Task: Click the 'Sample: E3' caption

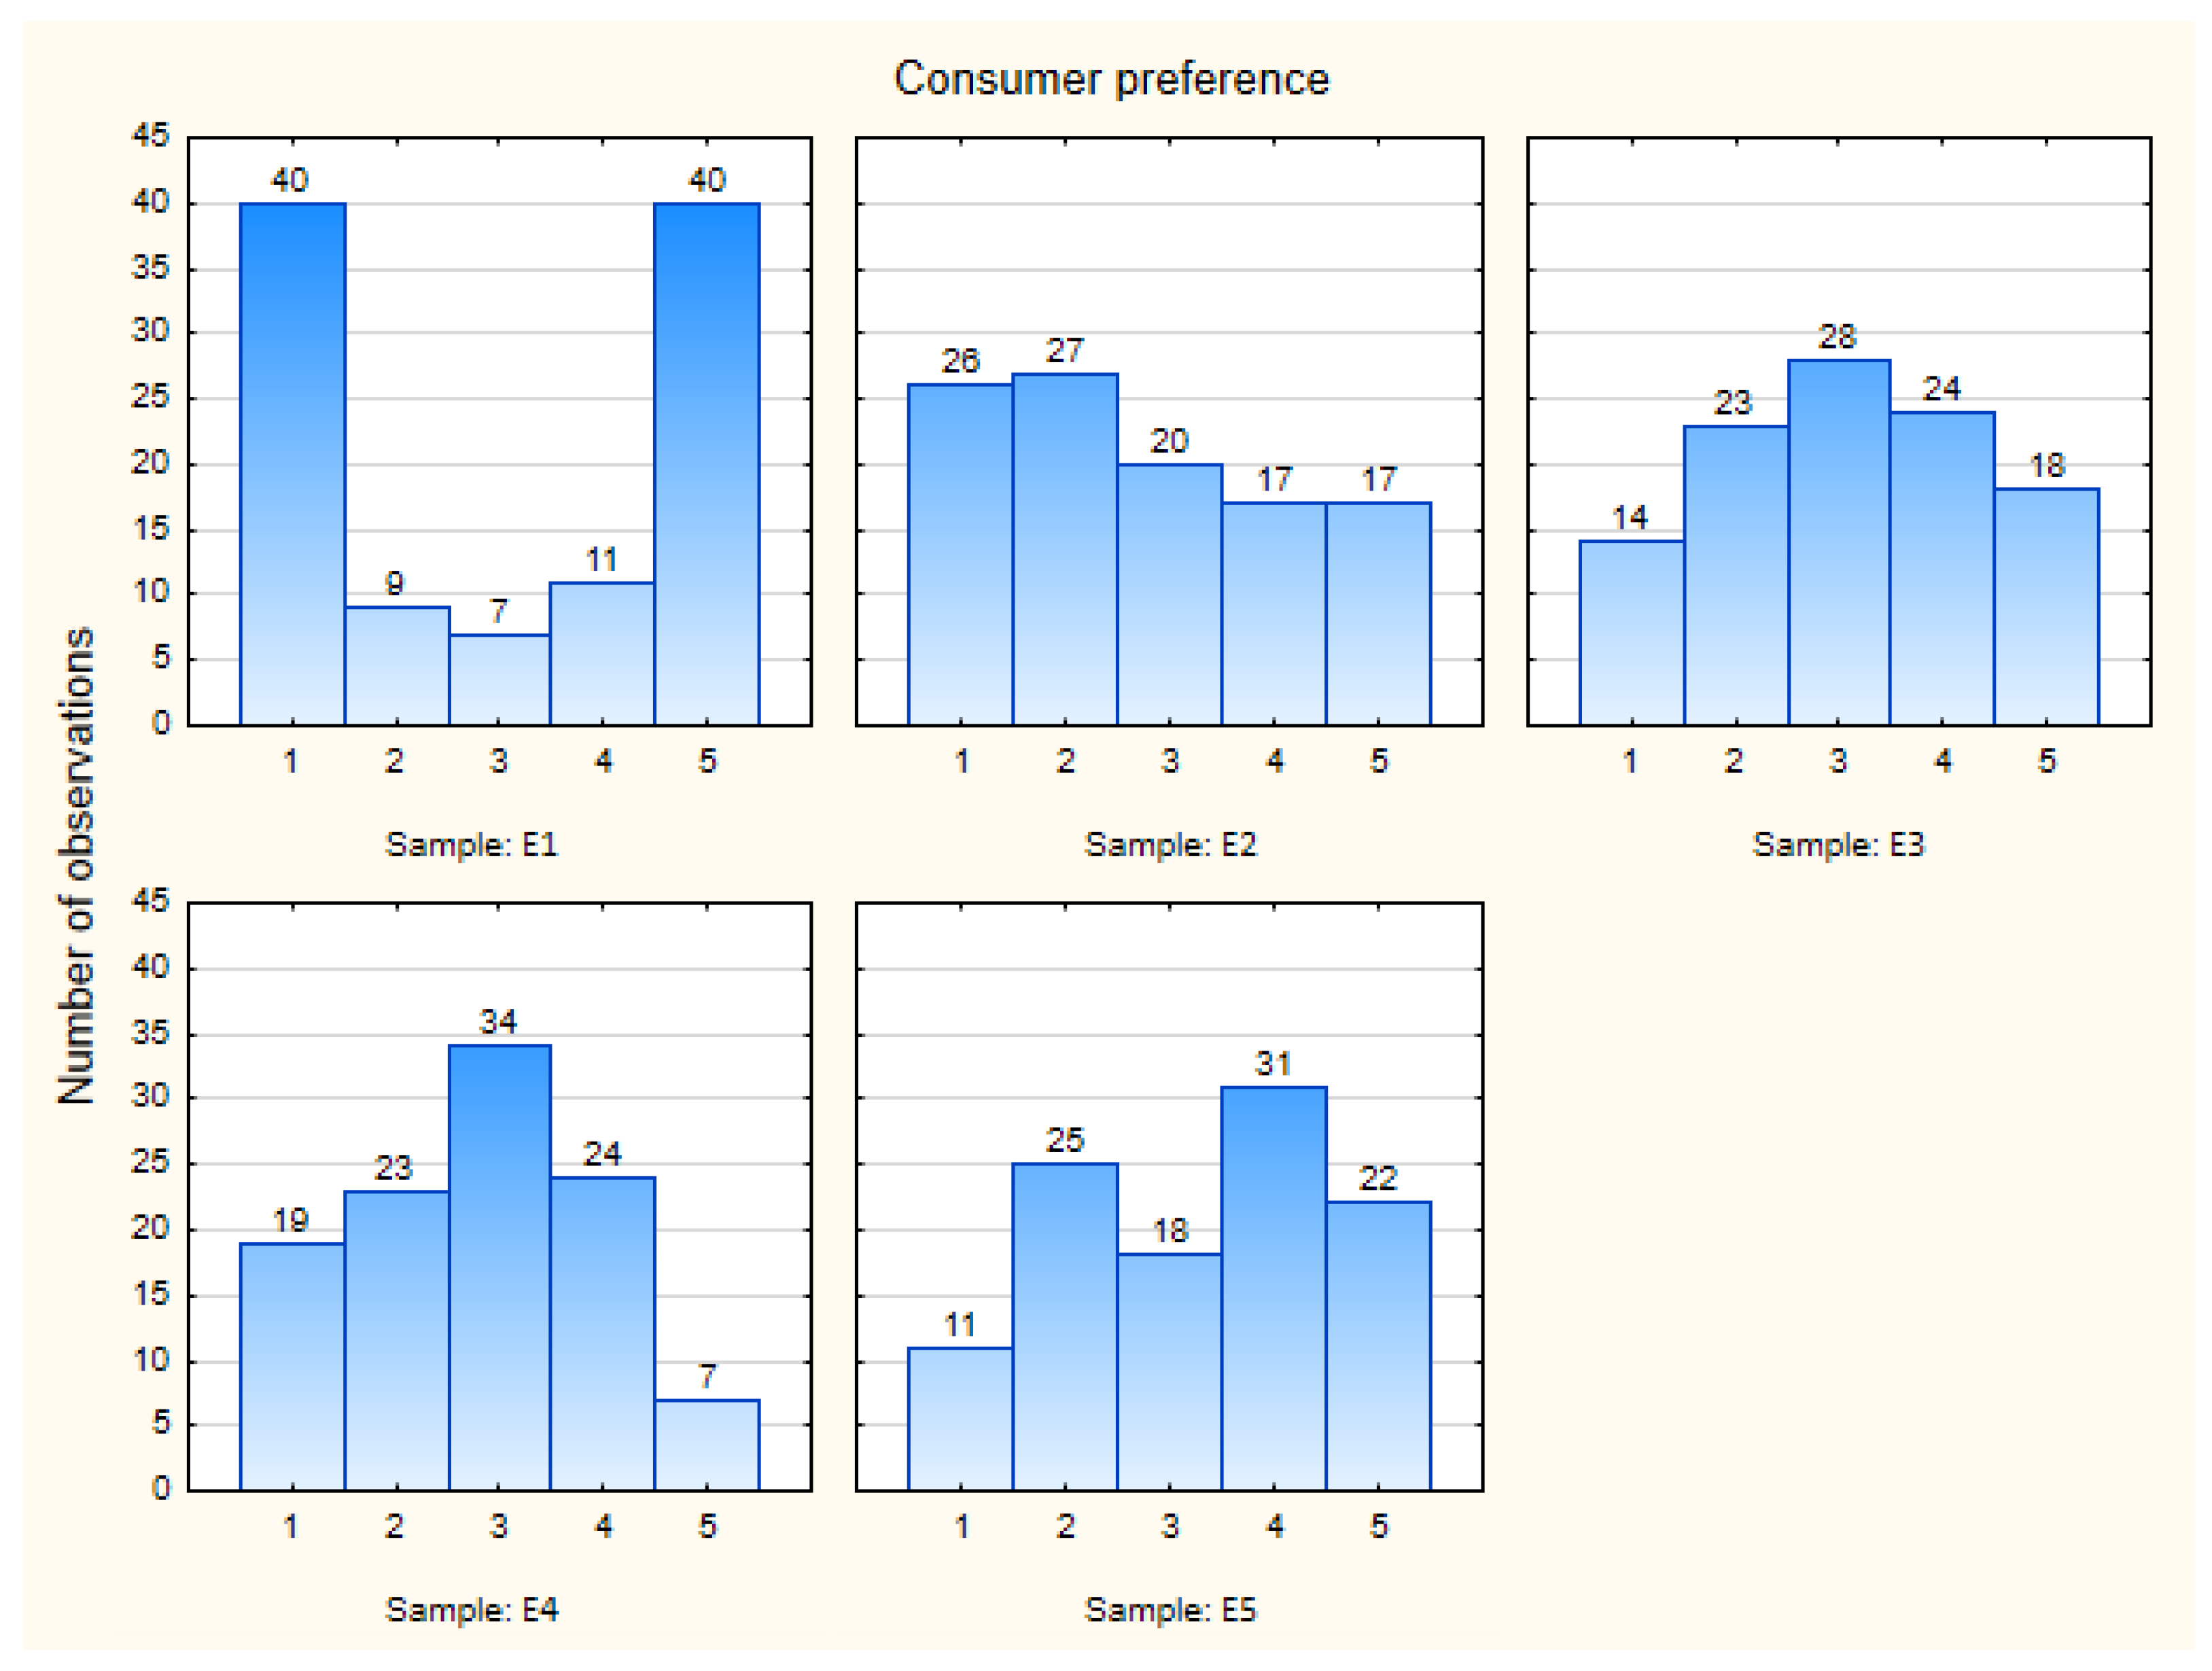Action: tap(1838, 845)
